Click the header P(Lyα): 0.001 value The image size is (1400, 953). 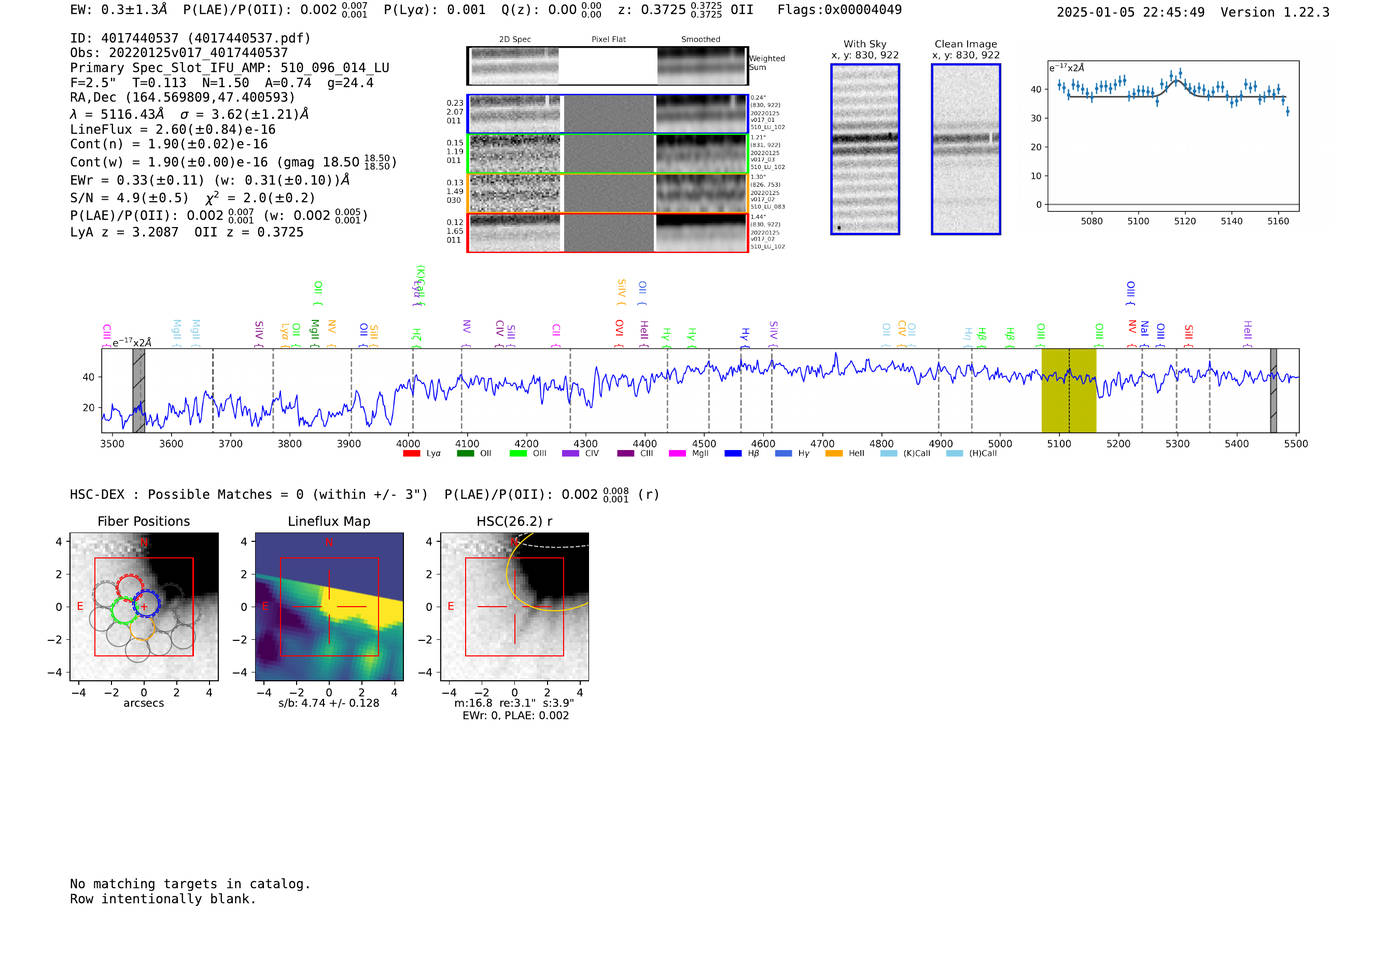coord(434,10)
